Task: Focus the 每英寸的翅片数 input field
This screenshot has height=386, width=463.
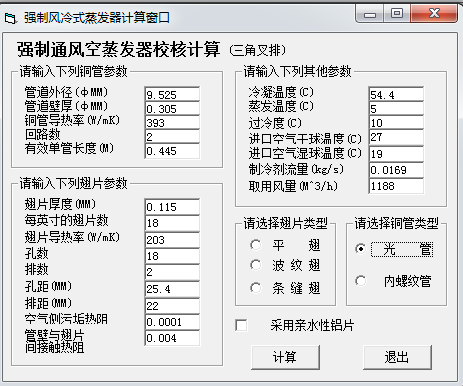Action: (172, 223)
